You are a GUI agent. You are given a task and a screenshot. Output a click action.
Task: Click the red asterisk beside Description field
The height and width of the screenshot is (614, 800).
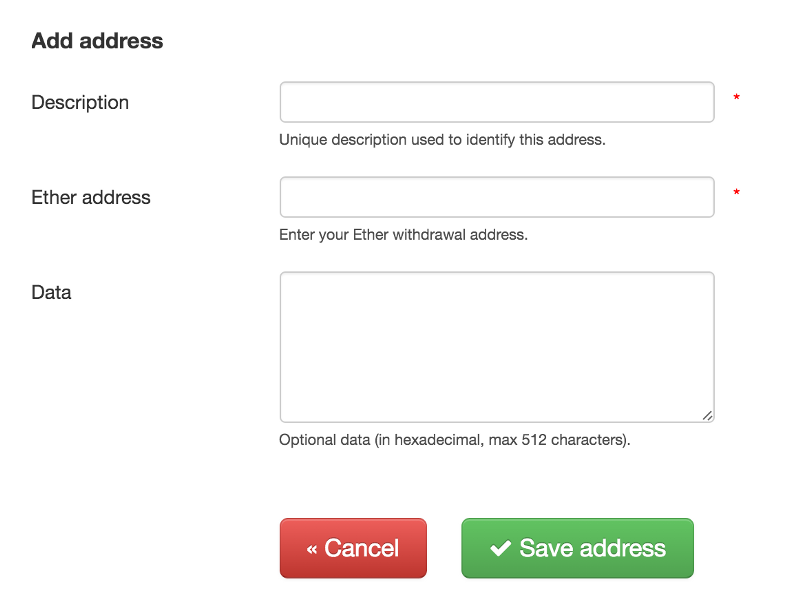coord(737,98)
